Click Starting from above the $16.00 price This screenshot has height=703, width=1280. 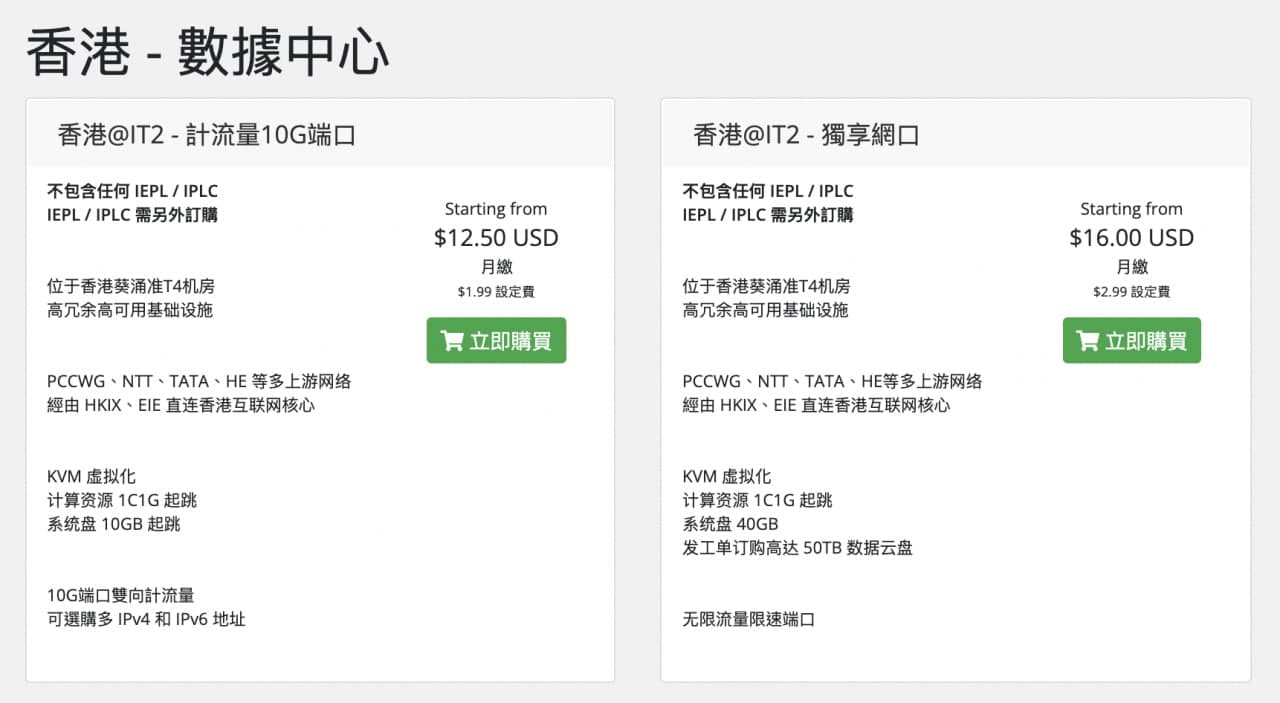[x=1131, y=209]
